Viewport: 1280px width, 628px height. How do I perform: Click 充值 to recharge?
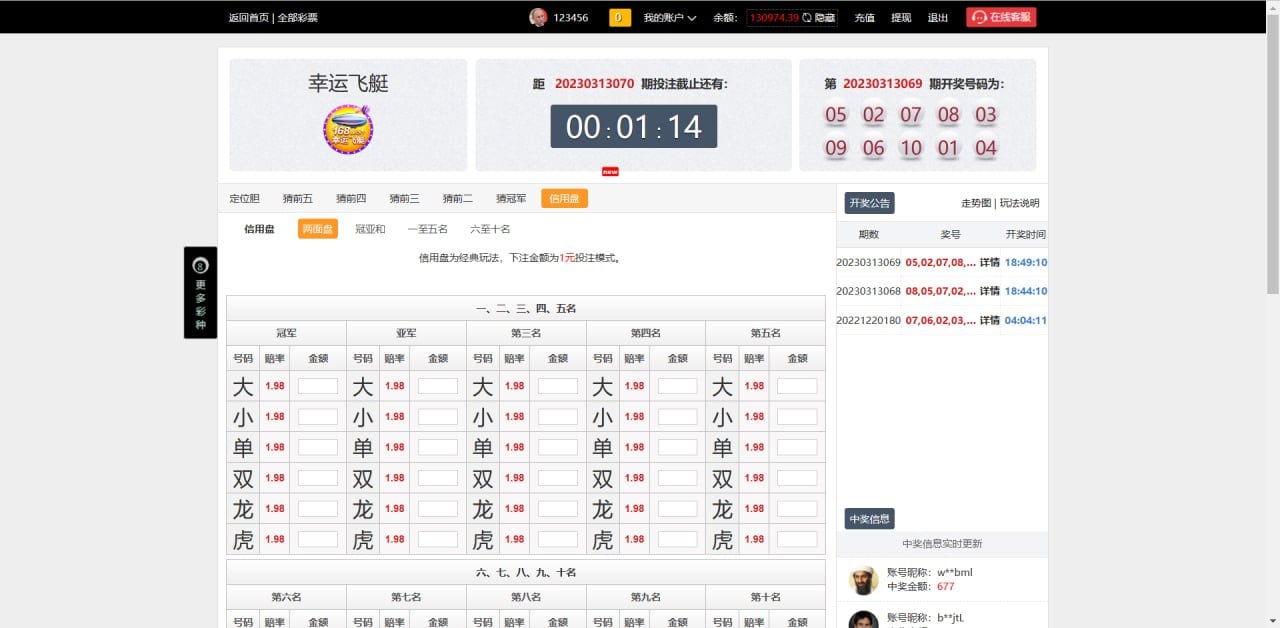point(864,17)
